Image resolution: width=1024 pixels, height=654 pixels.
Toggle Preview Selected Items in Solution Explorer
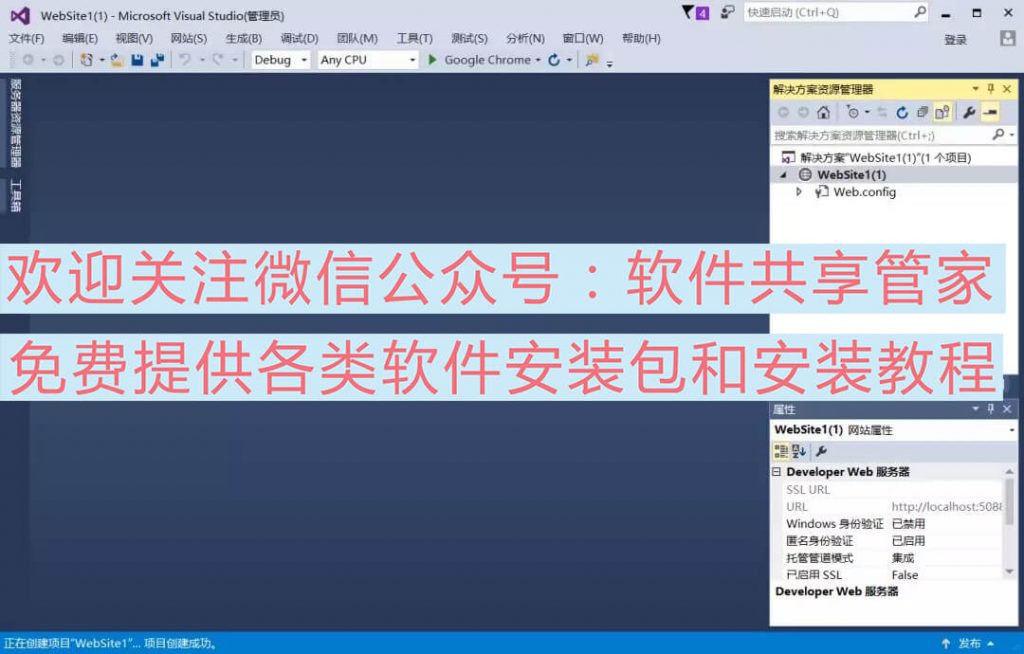[990, 112]
